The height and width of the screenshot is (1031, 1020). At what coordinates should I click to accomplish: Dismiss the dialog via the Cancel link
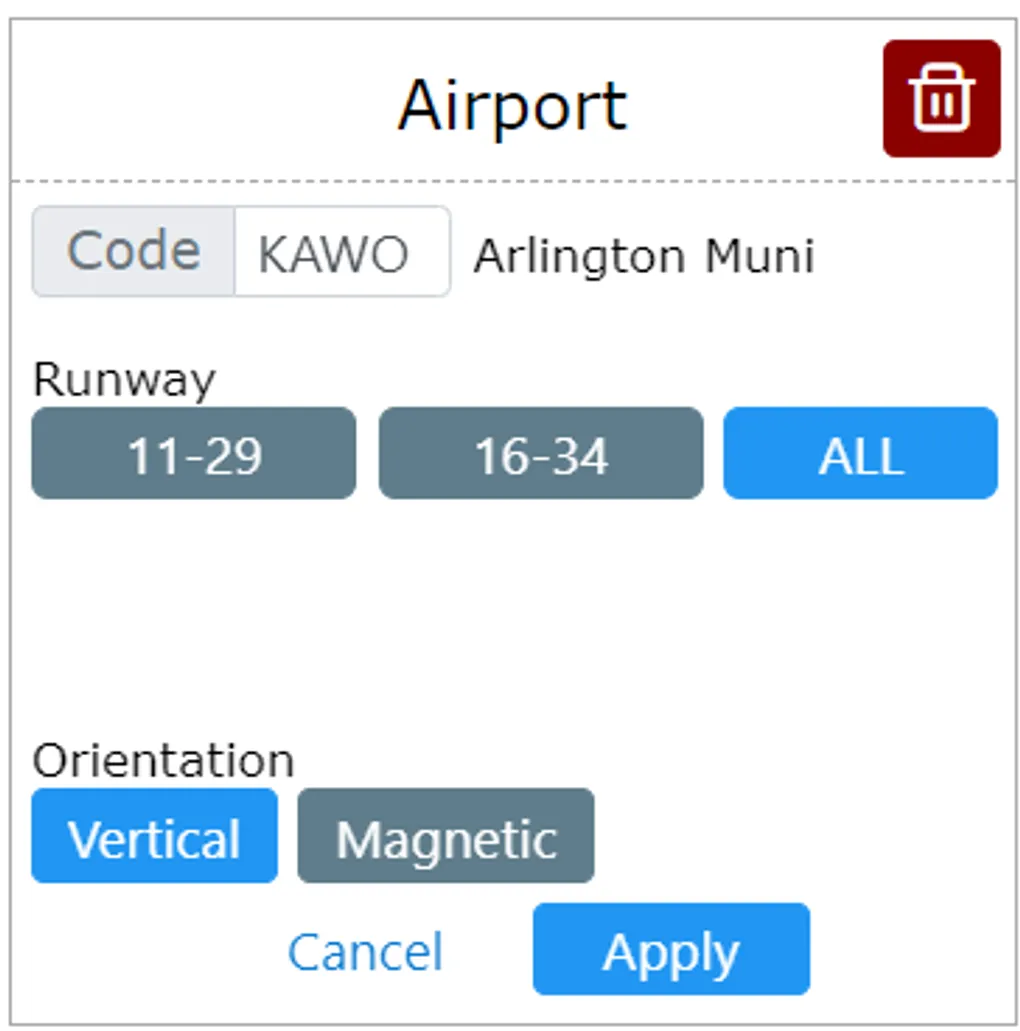click(x=365, y=951)
